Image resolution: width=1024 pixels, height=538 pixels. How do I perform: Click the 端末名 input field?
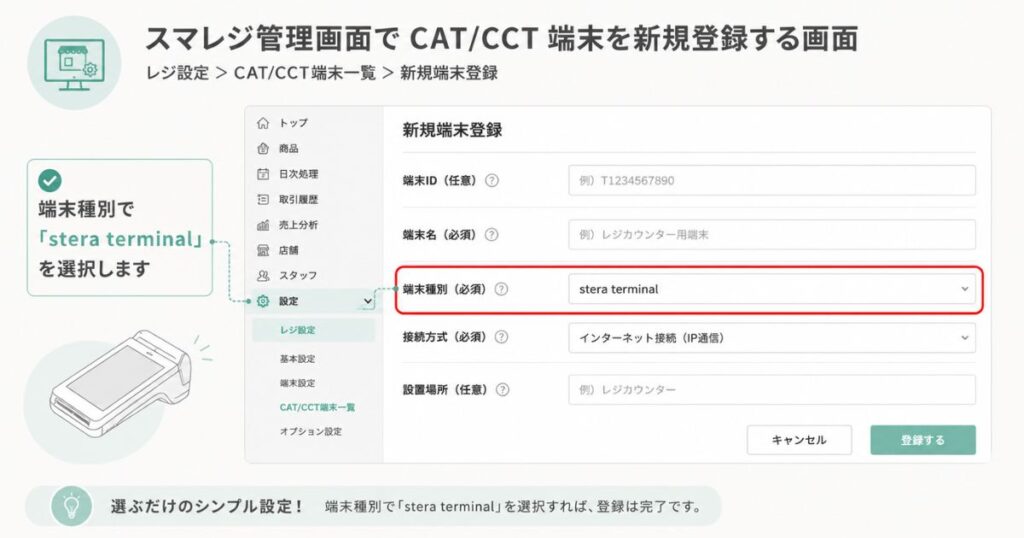pos(772,234)
